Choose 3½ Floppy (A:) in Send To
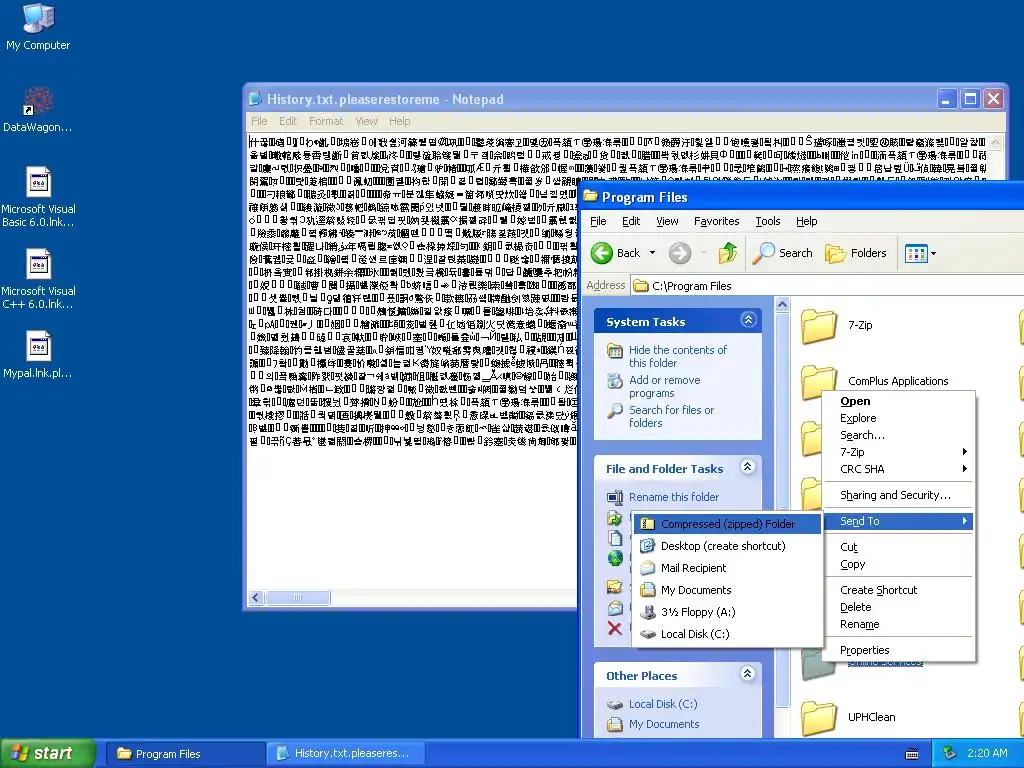This screenshot has width=1024, height=768. (727, 612)
